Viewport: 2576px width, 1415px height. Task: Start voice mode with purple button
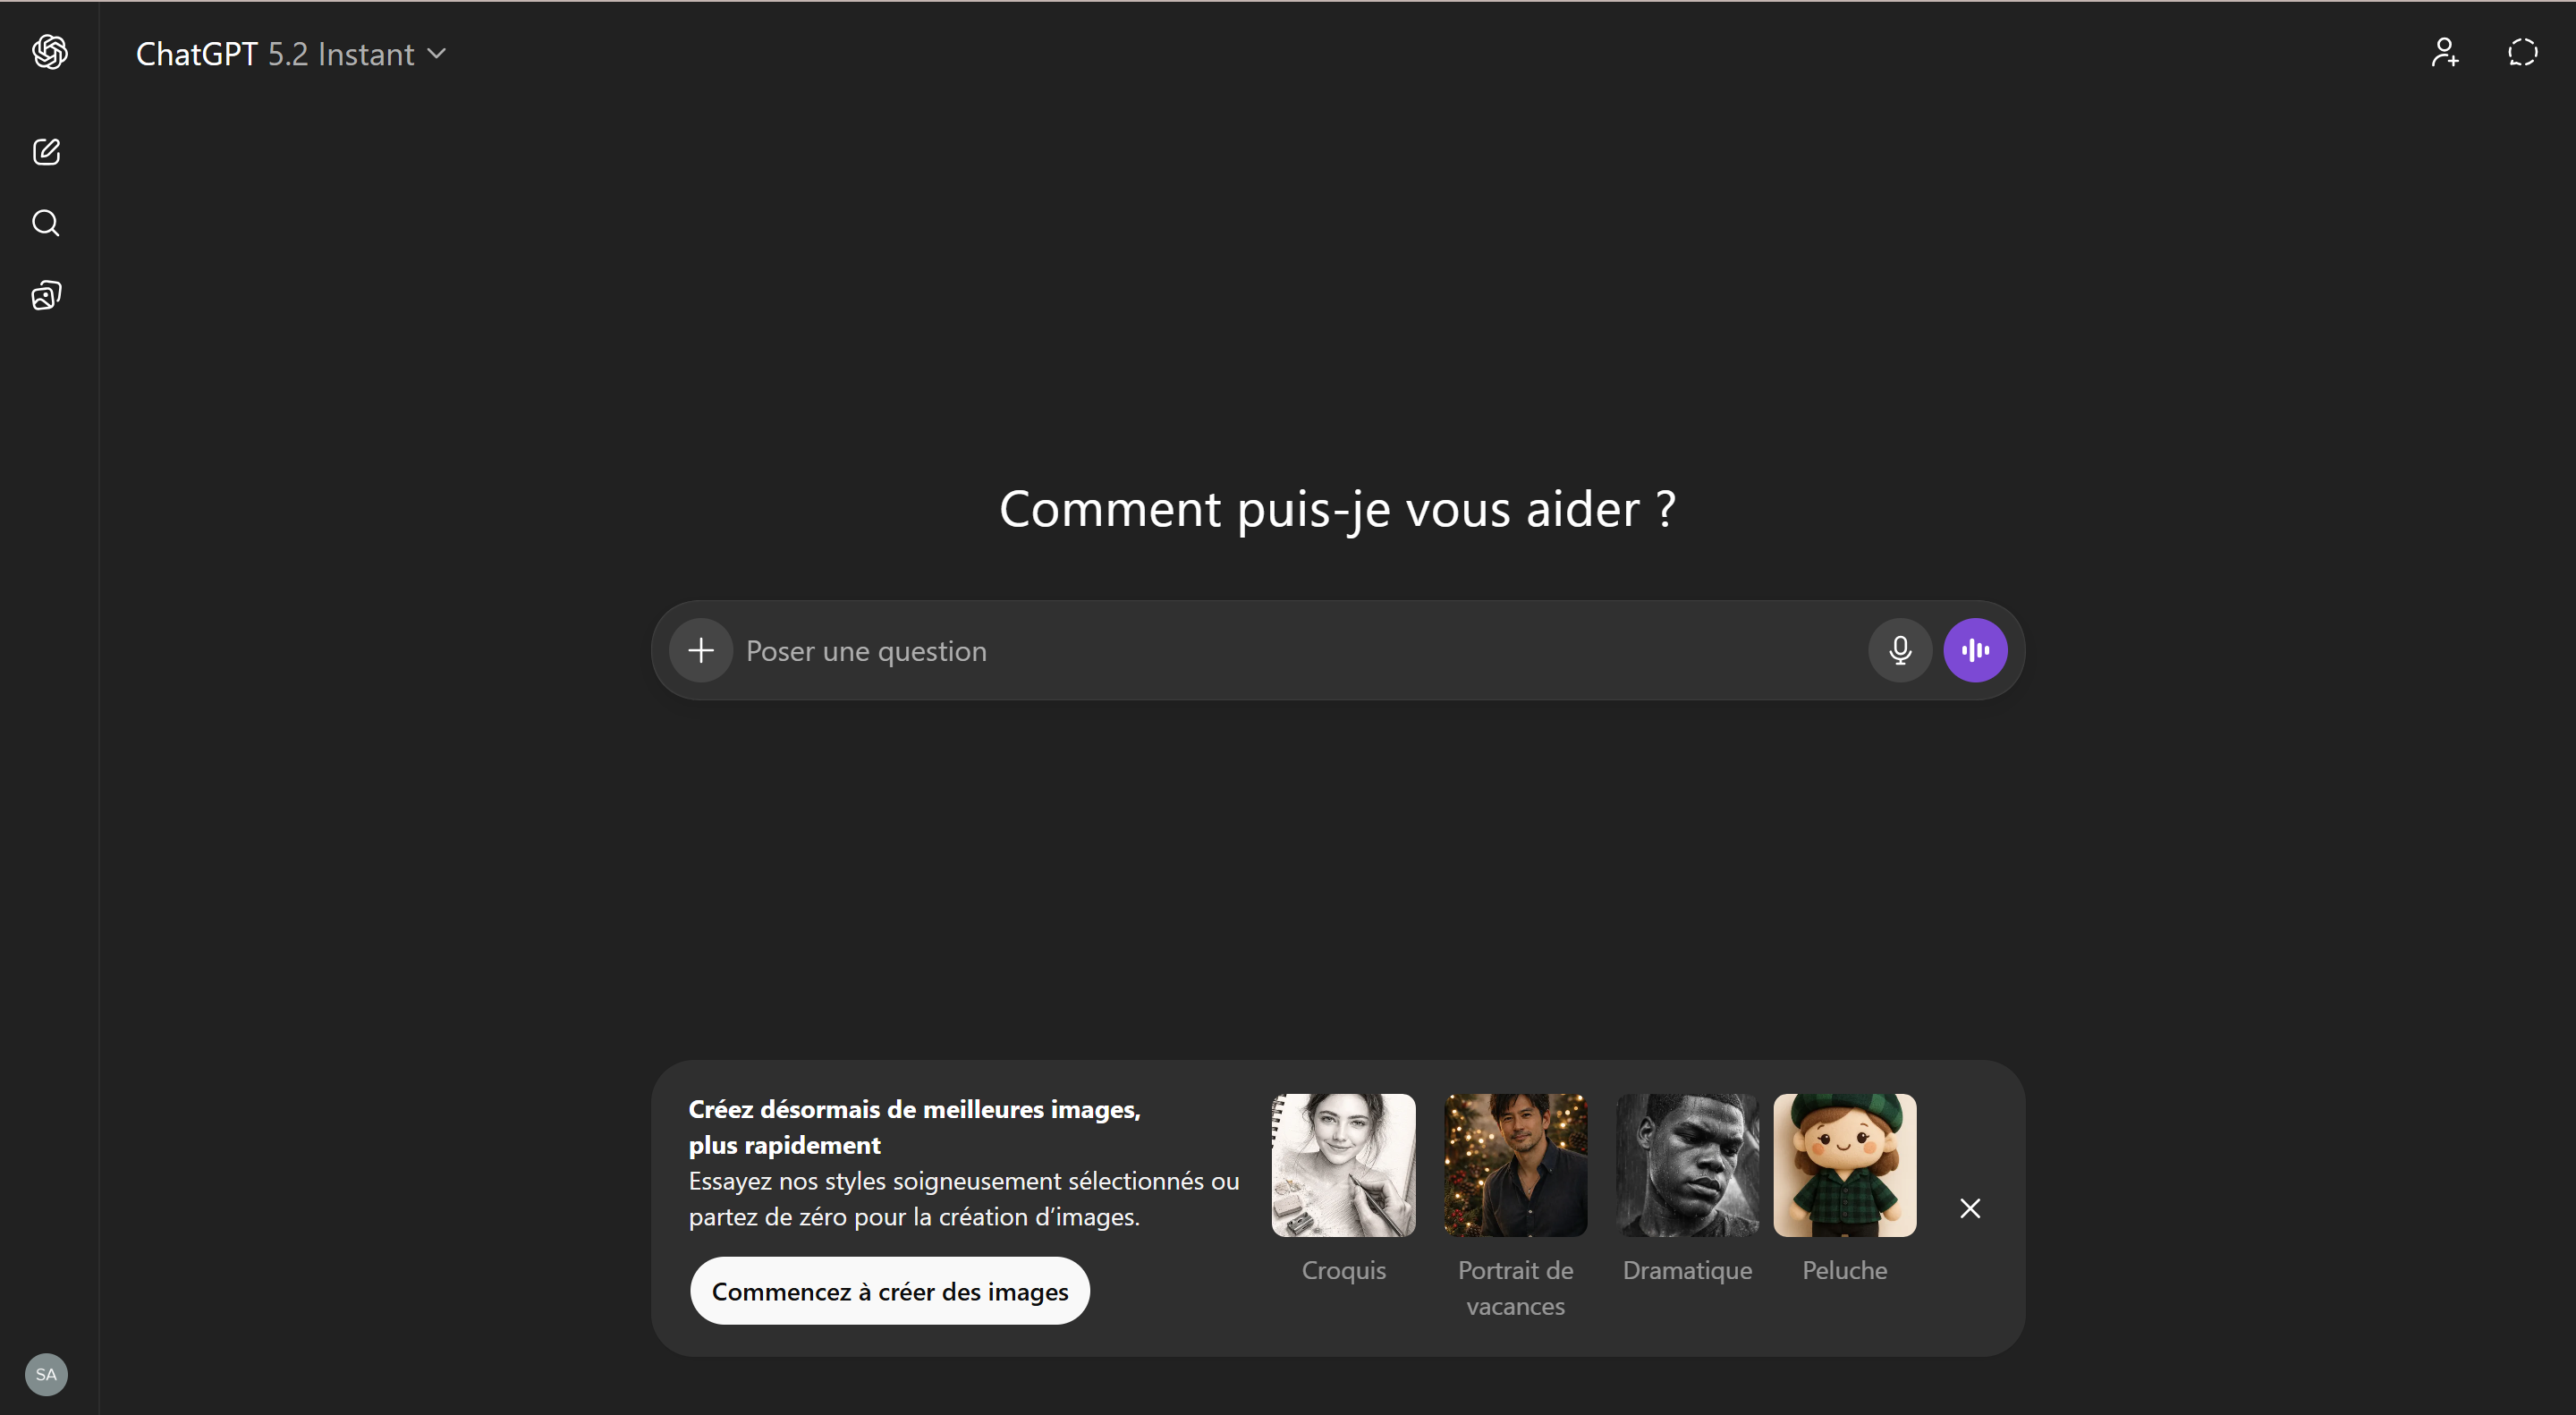(x=1975, y=651)
